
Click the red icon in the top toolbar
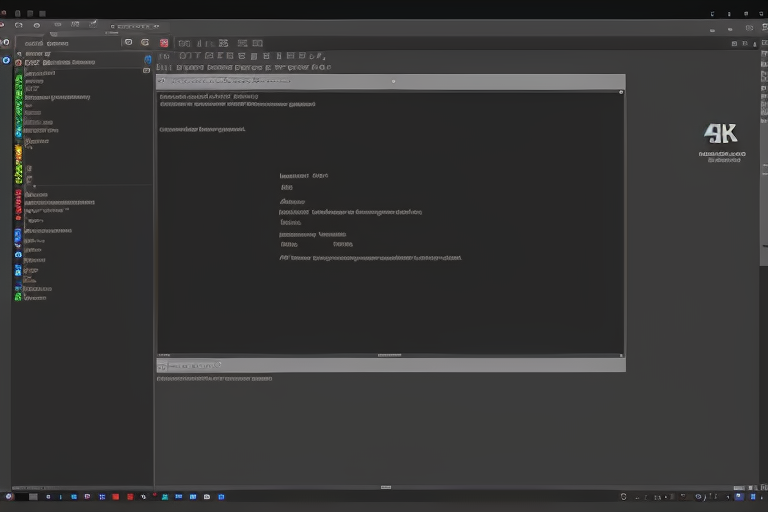(x=164, y=43)
